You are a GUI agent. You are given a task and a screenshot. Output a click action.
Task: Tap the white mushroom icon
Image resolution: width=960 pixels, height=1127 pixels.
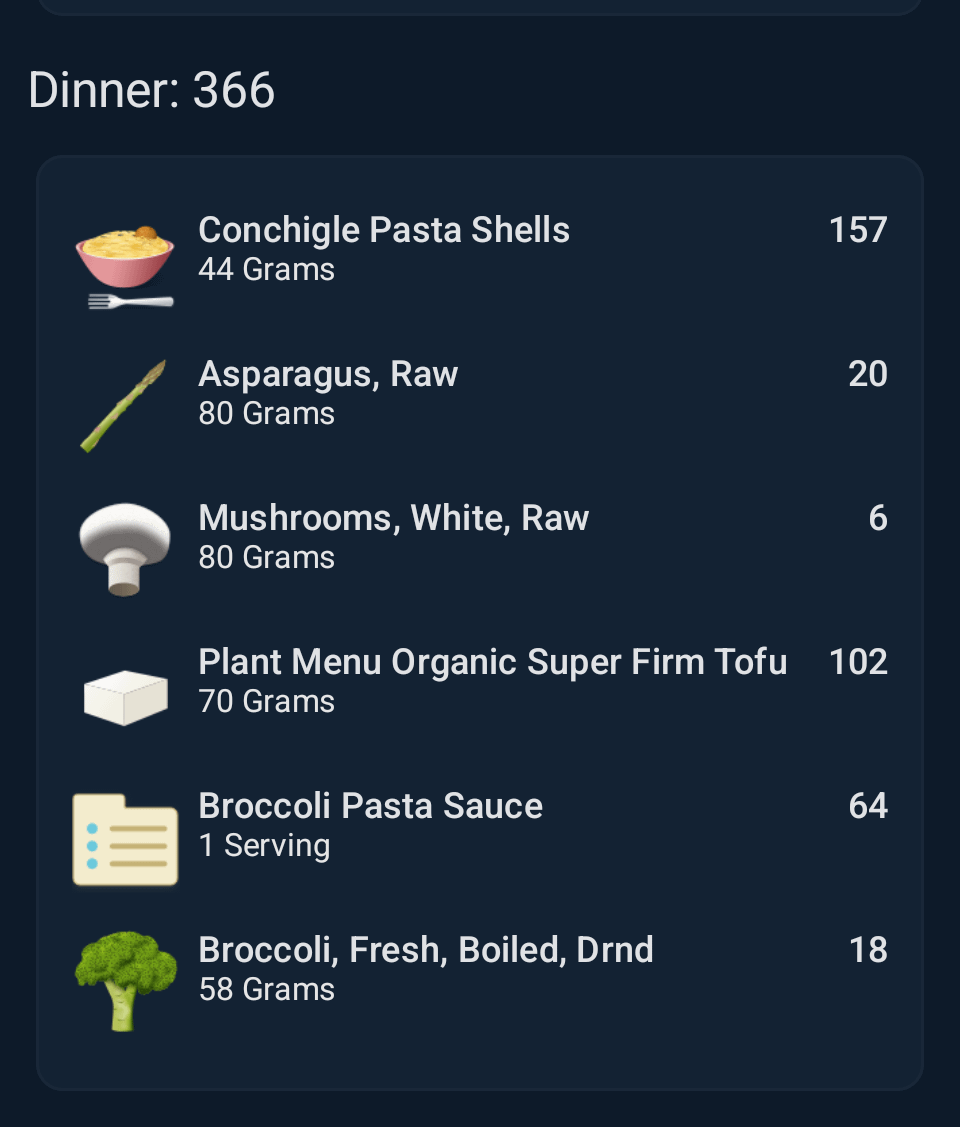(125, 549)
